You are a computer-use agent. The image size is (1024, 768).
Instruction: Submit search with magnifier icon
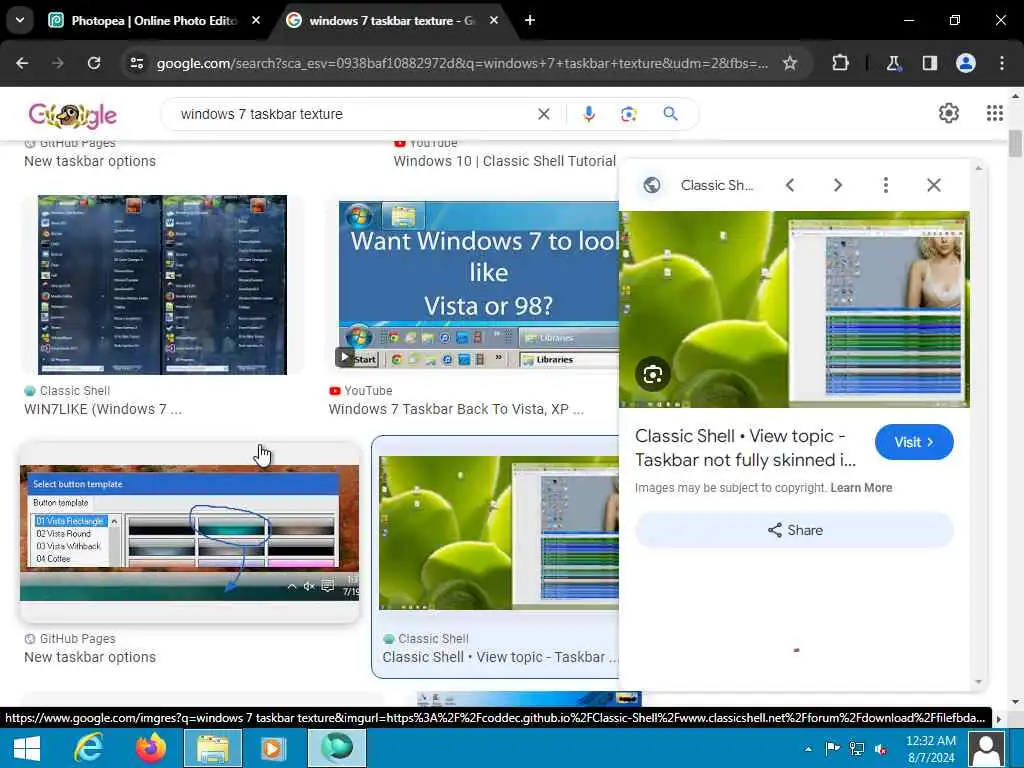coord(671,114)
